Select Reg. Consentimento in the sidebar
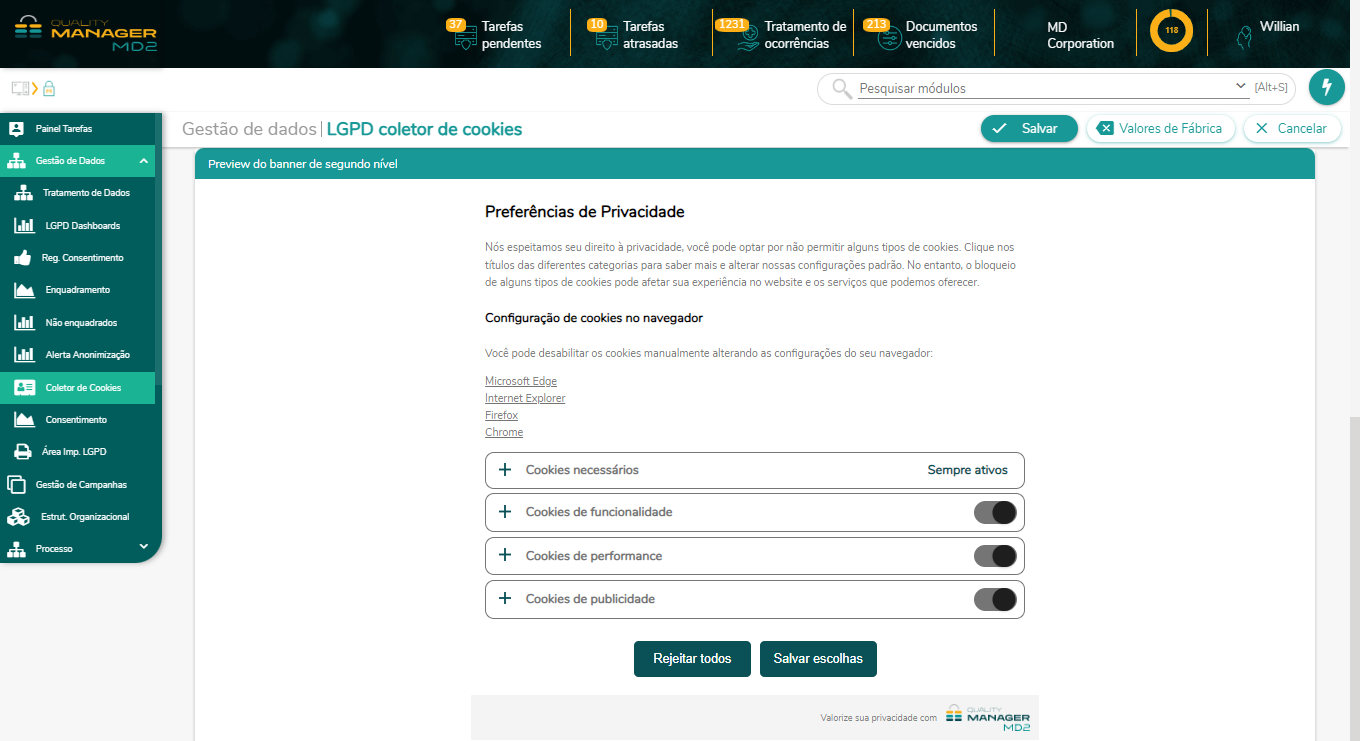This screenshot has height=741, width=1360. click(82, 258)
